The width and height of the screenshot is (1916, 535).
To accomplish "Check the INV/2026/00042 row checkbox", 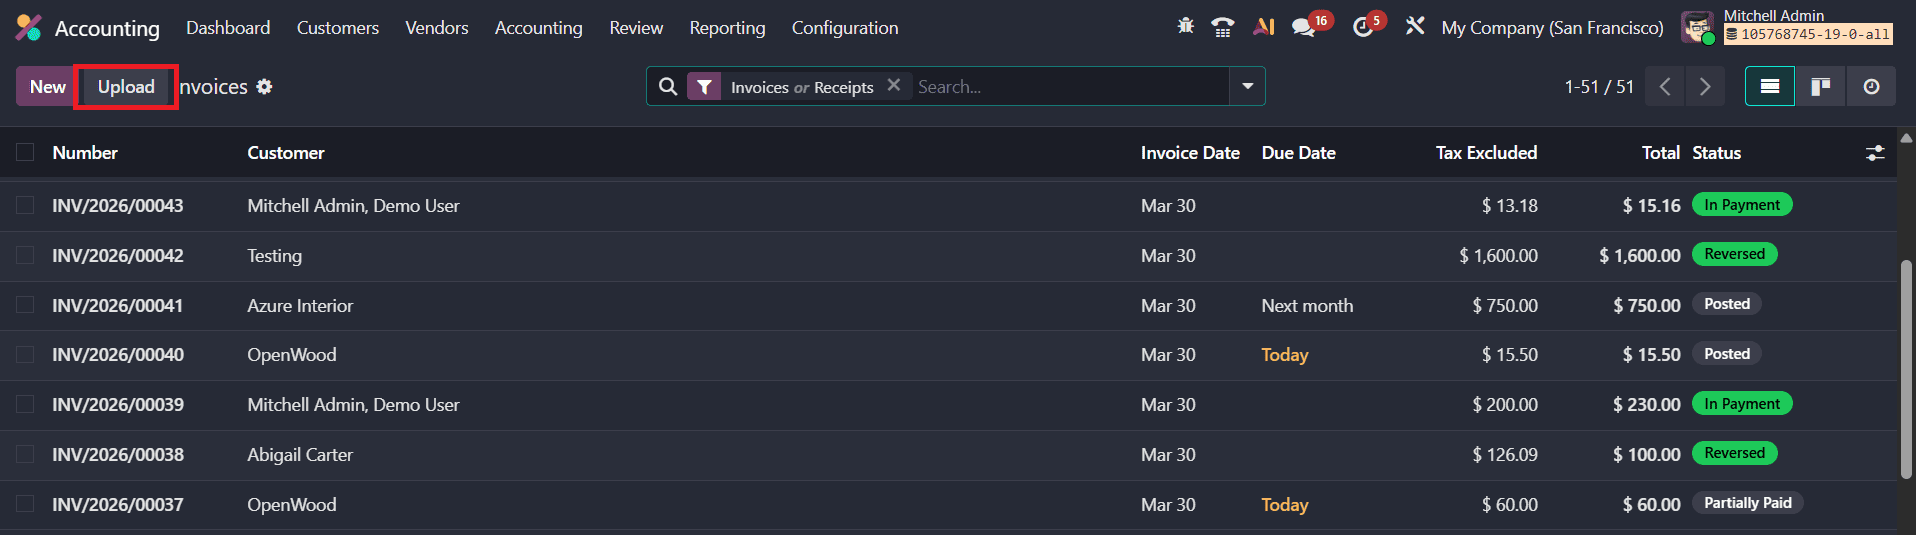I will [25, 255].
